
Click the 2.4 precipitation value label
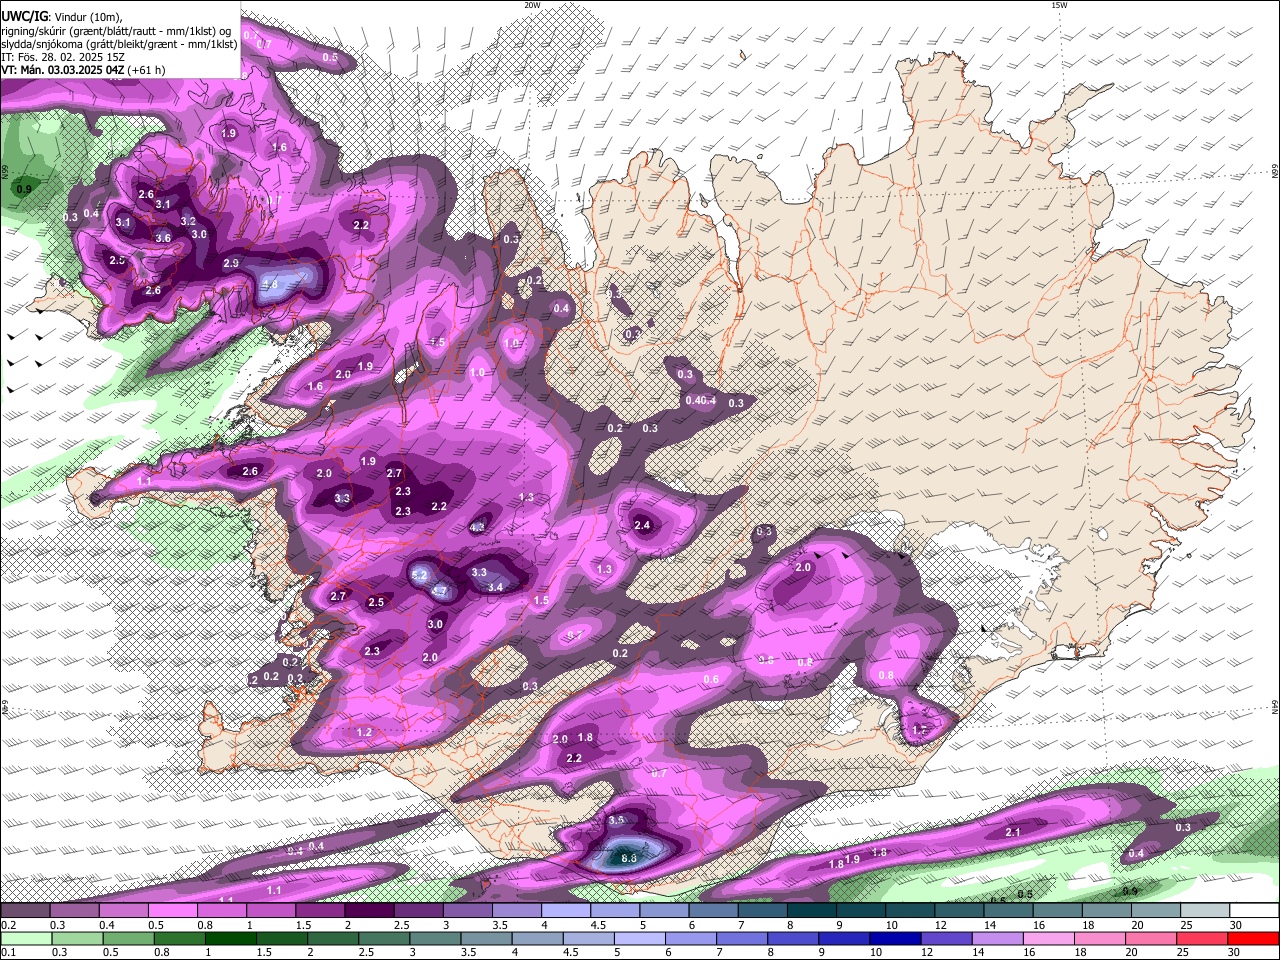(x=642, y=525)
